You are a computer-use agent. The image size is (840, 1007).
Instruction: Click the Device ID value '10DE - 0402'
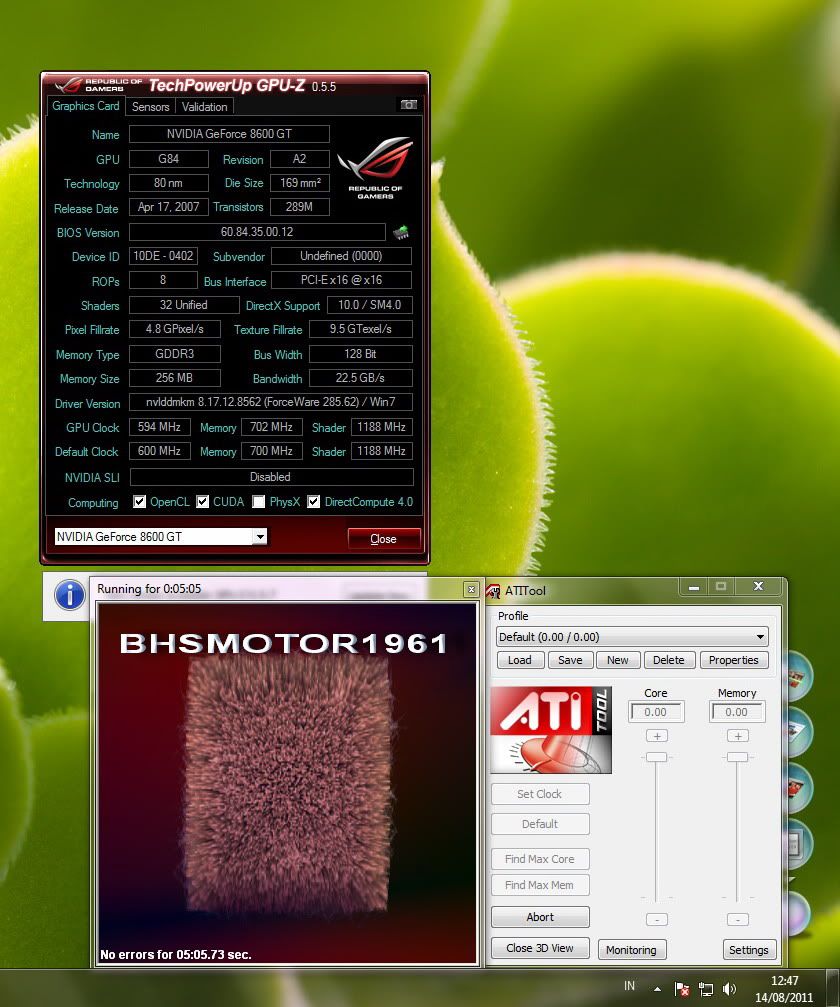tap(163, 256)
